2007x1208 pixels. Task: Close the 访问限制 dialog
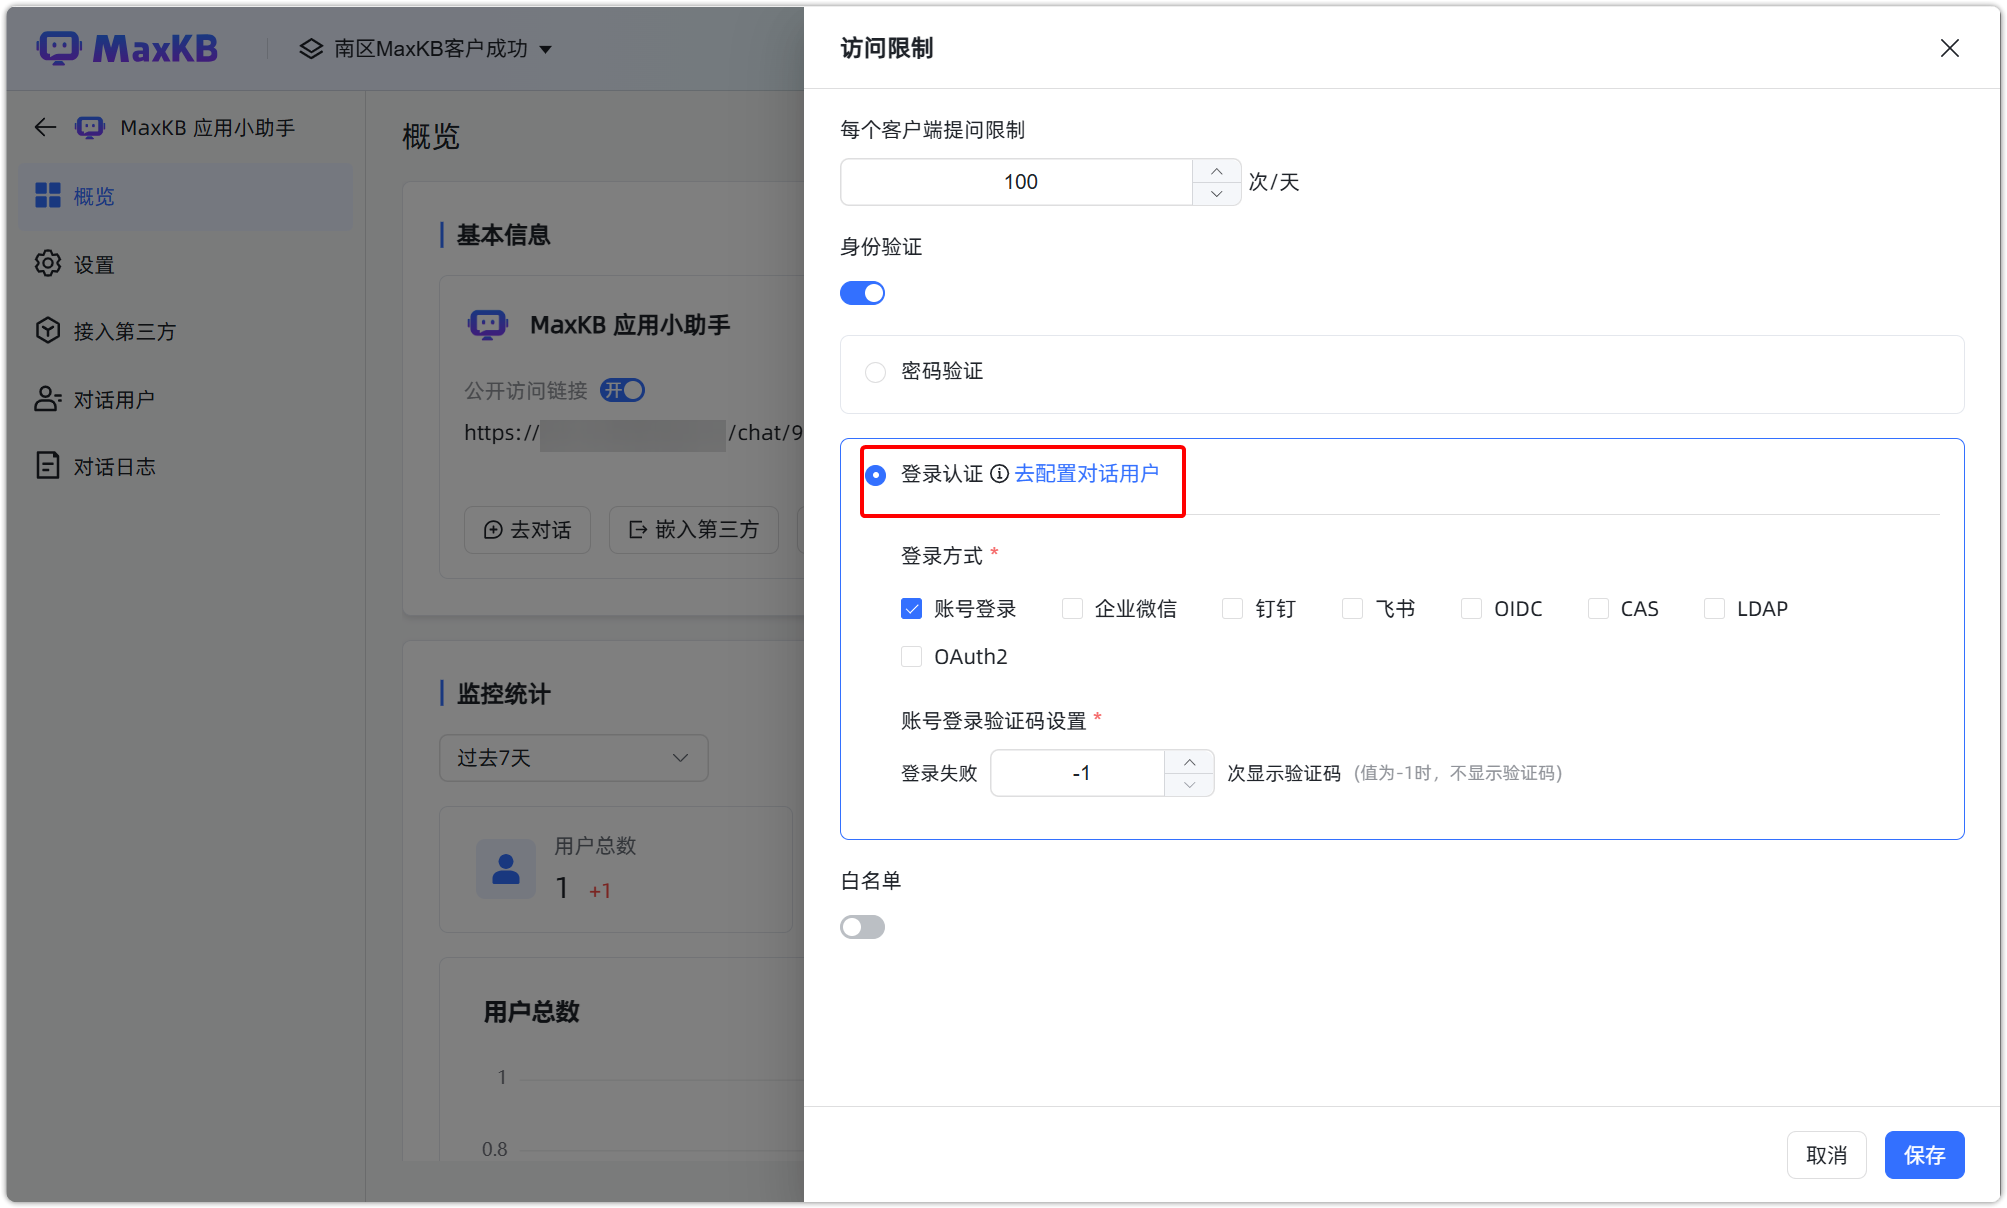click(1949, 47)
